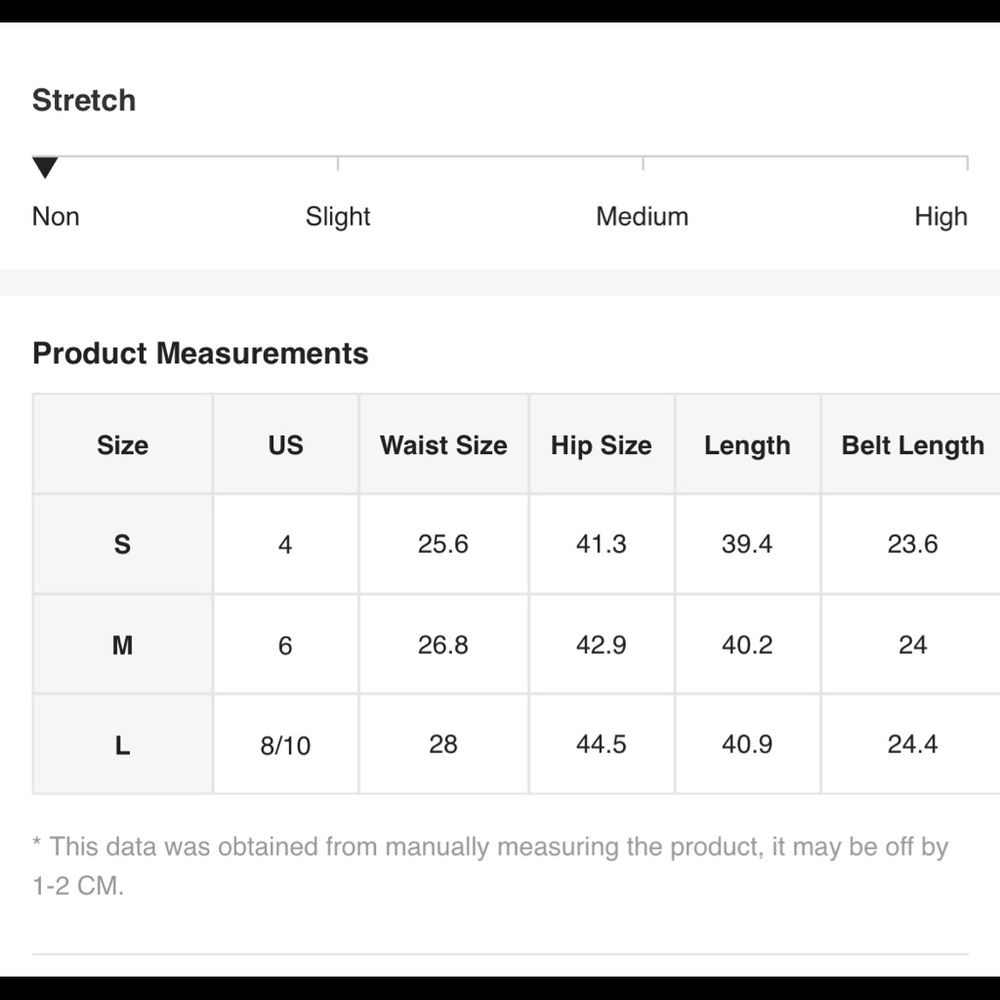Select the Size column header
The image size is (1000, 1000).
point(122,445)
